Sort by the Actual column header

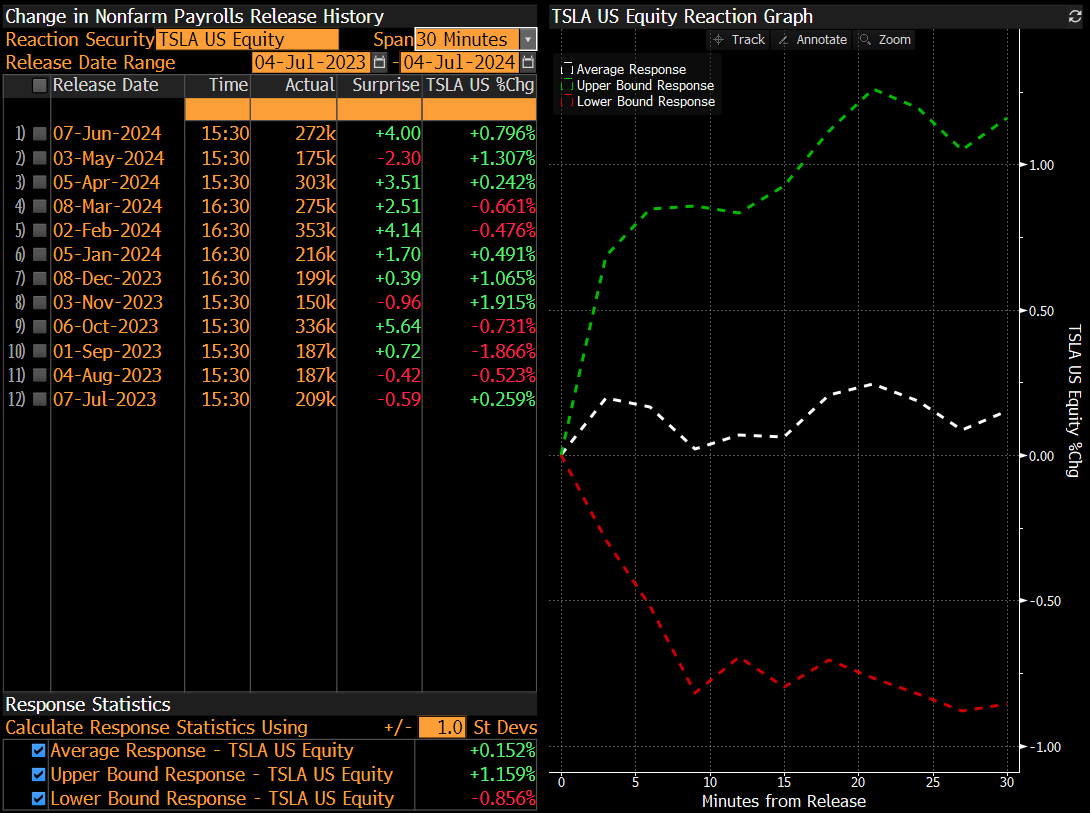pyautogui.click(x=310, y=85)
